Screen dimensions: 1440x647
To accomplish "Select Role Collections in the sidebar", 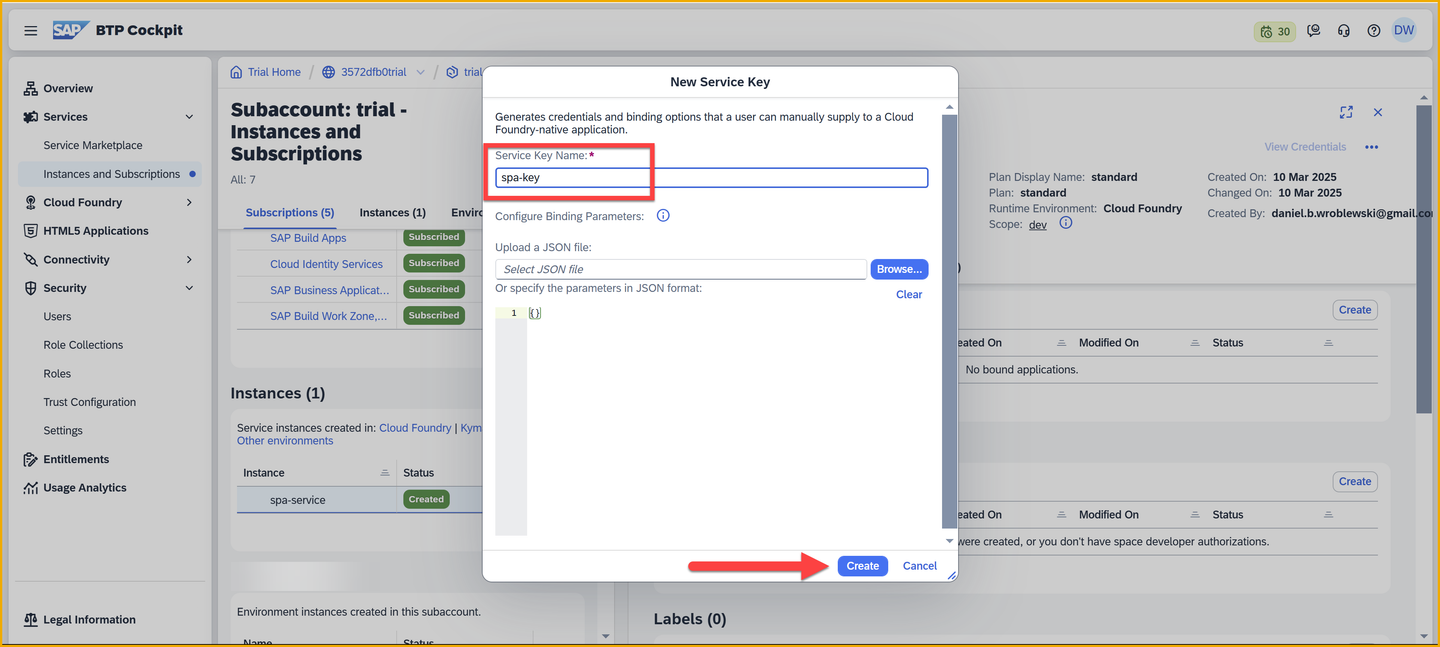I will pyautogui.click(x=83, y=345).
